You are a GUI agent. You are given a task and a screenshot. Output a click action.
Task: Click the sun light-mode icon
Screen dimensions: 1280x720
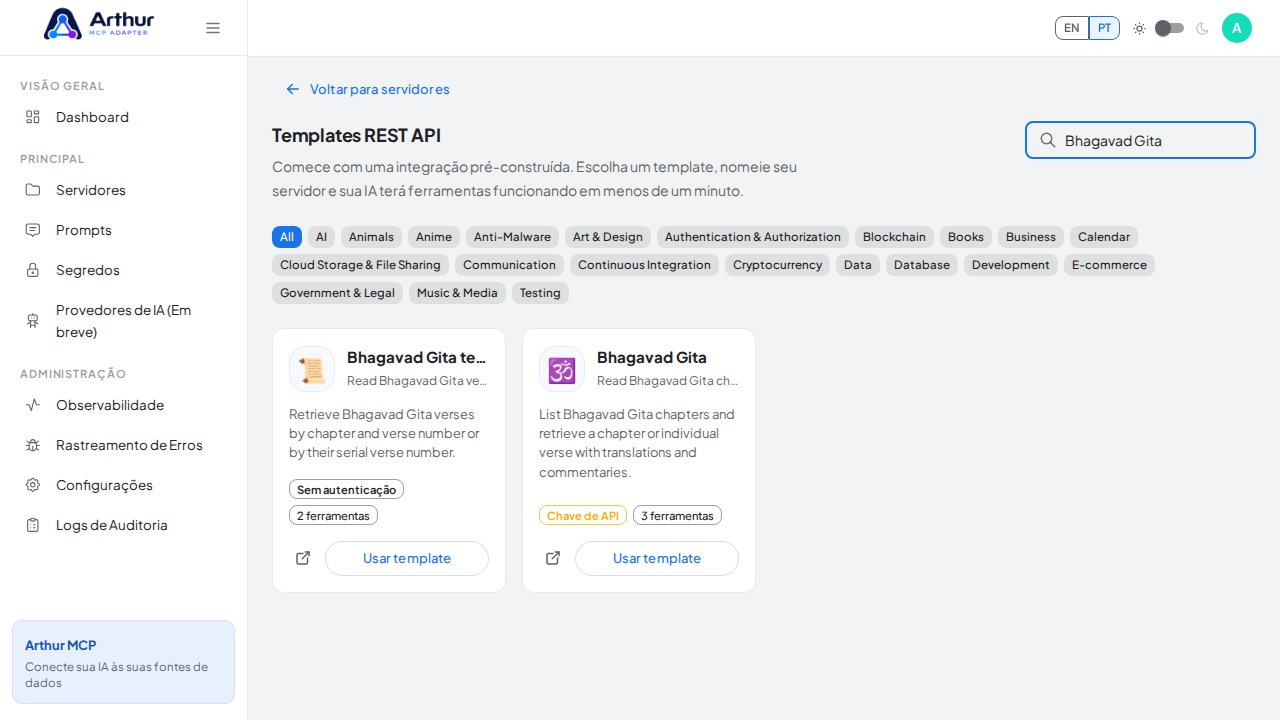point(1139,28)
